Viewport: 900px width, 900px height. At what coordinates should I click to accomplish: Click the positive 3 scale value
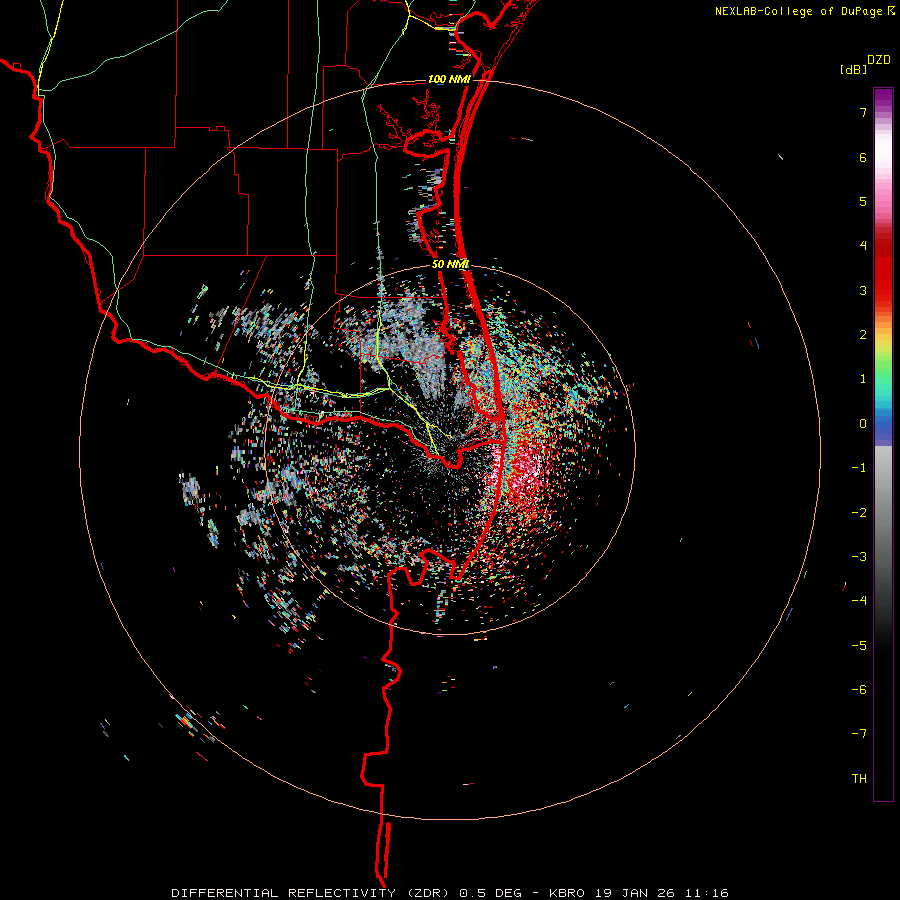pyautogui.click(x=863, y=290)
